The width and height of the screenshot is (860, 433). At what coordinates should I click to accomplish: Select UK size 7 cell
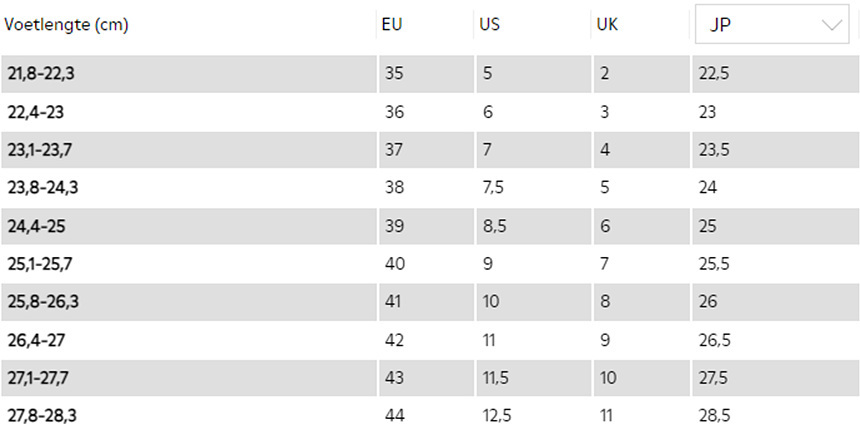click(605, 264)
